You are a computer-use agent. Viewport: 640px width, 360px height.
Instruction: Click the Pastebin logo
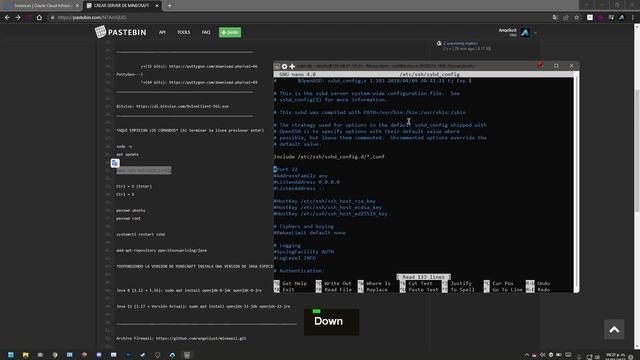[120, 32]
